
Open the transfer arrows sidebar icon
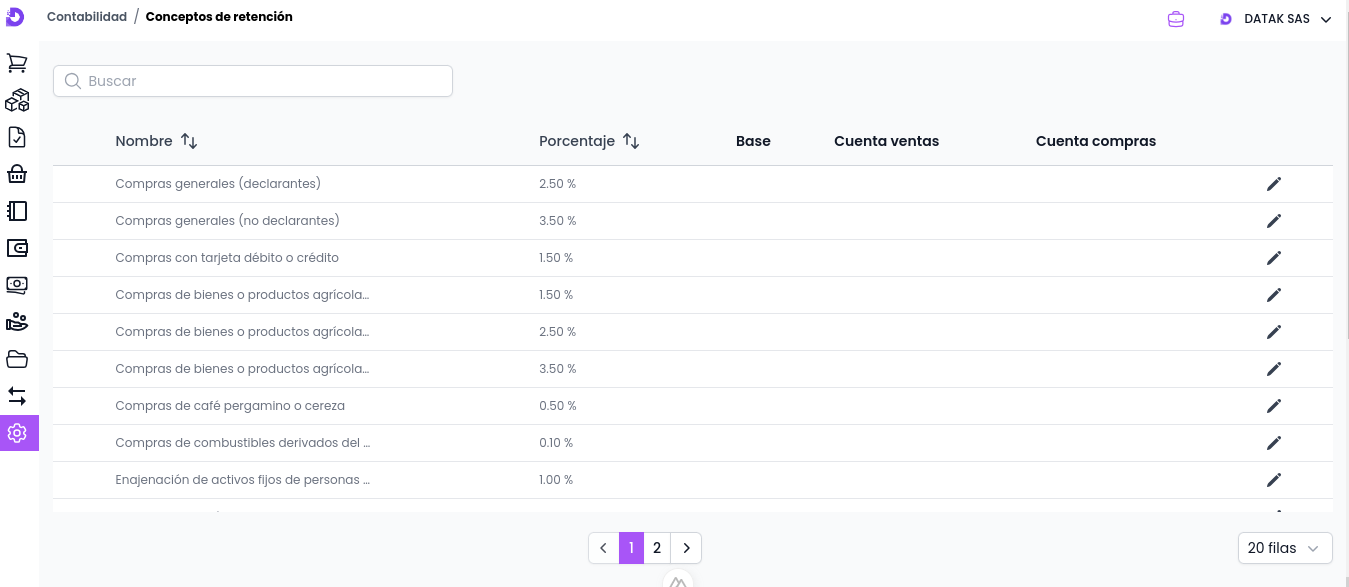(x=17, y=396)
